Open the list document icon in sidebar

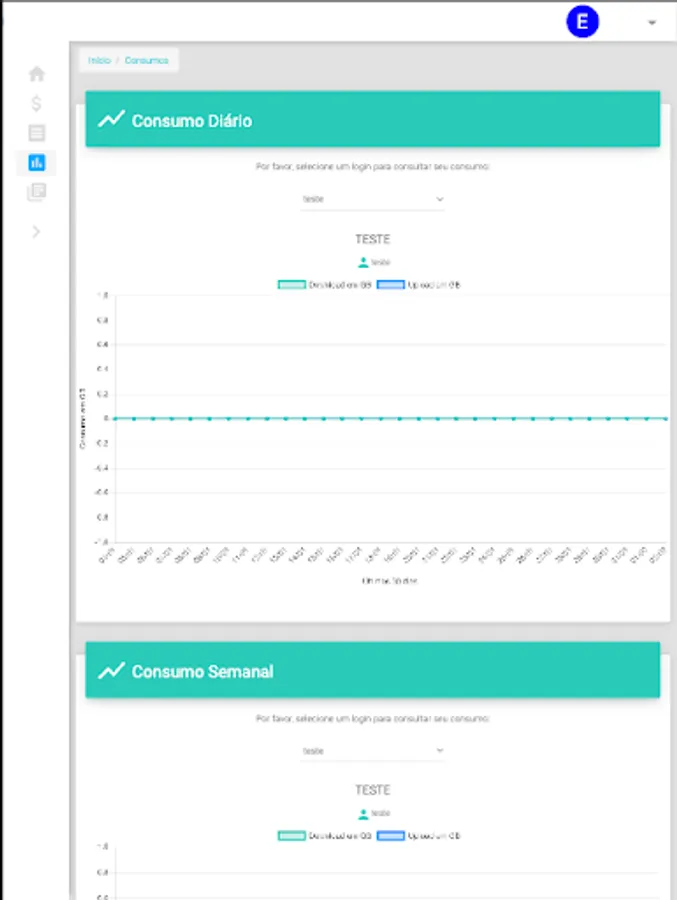click(37, 133)
